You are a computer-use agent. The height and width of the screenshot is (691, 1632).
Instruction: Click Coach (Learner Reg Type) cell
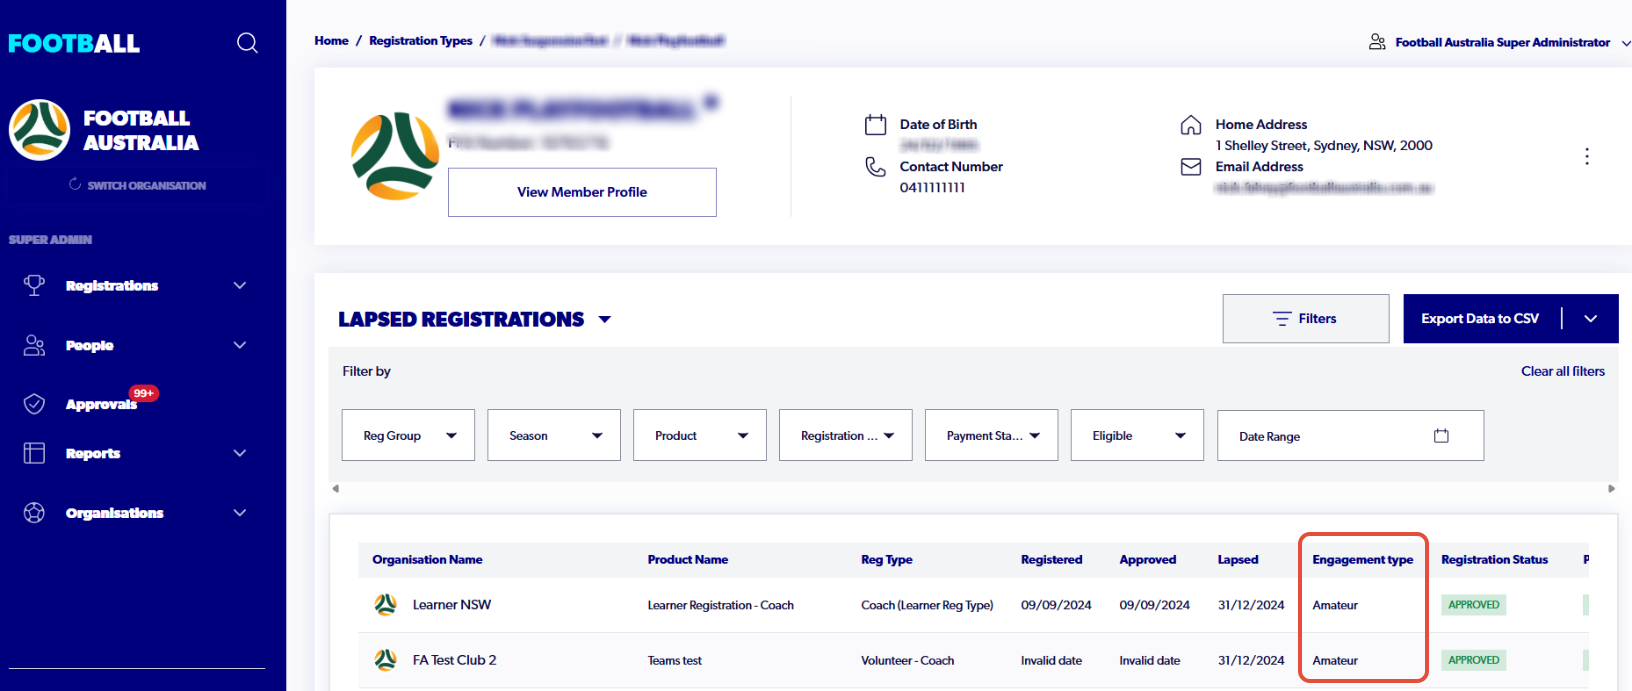927,605
